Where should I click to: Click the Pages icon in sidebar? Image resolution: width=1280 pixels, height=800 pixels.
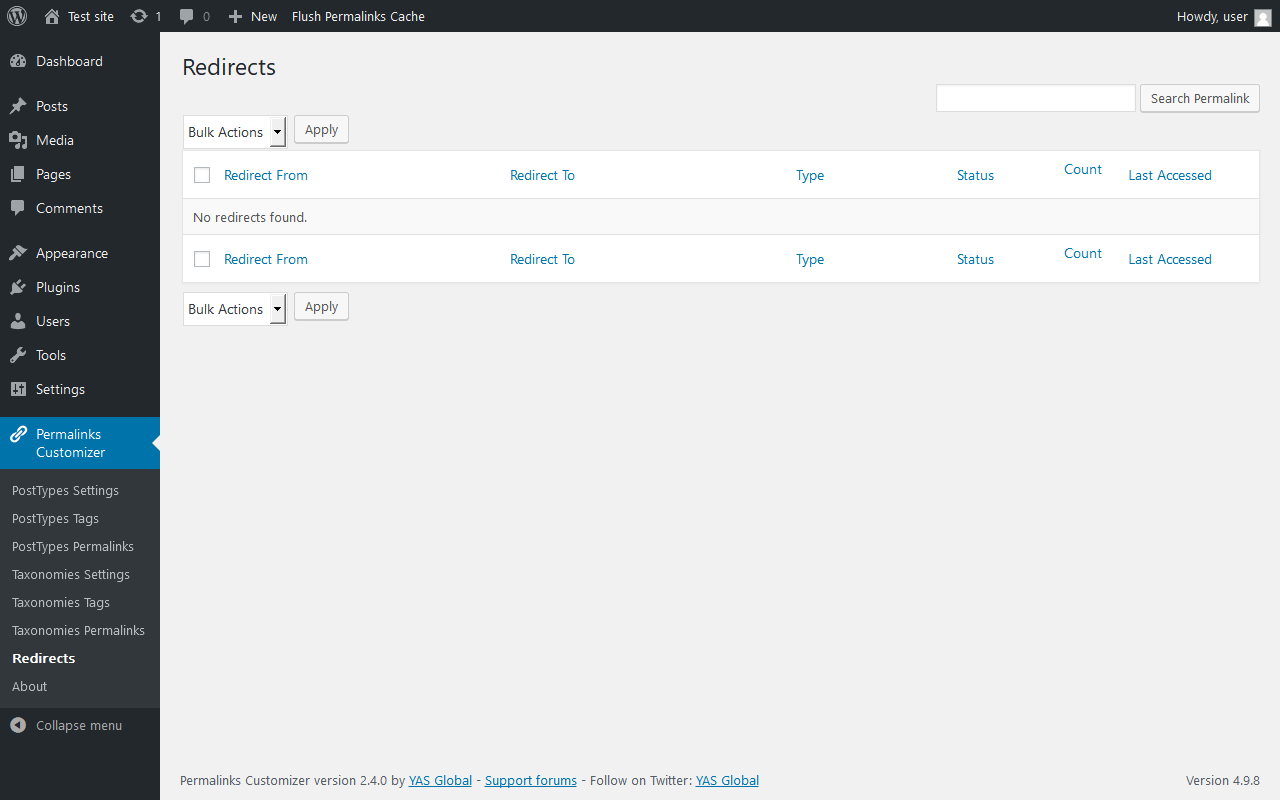click(x=18, y=174)
